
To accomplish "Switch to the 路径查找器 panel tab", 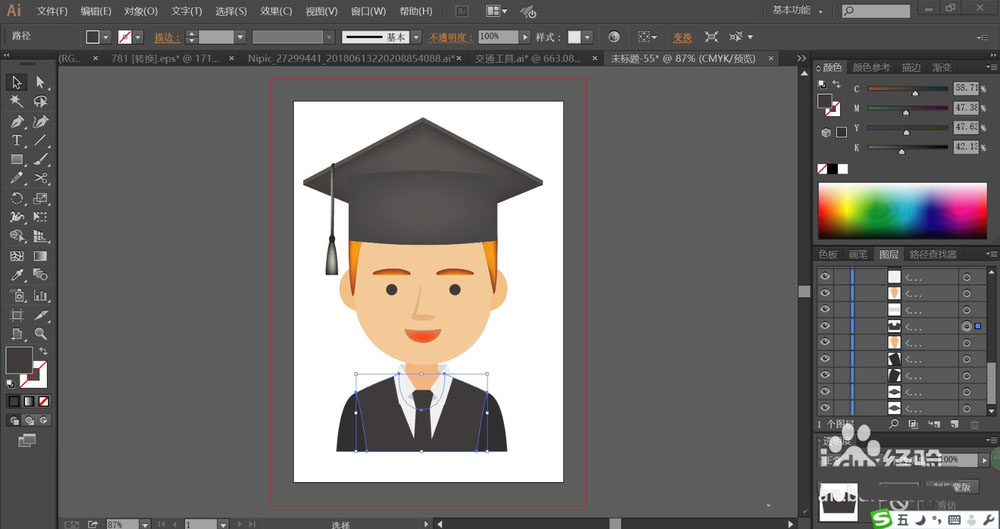I will (932, 255).
